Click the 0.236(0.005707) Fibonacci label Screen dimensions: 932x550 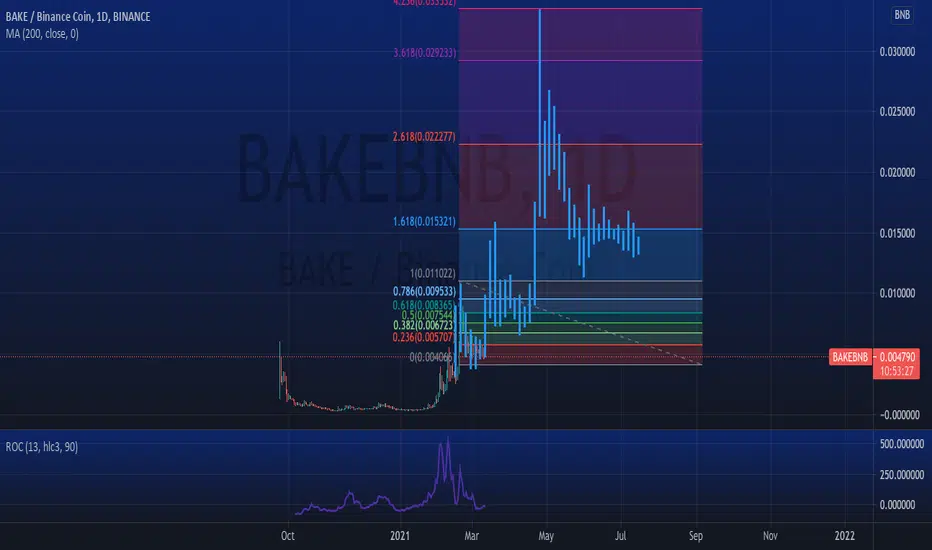point(424,337)
